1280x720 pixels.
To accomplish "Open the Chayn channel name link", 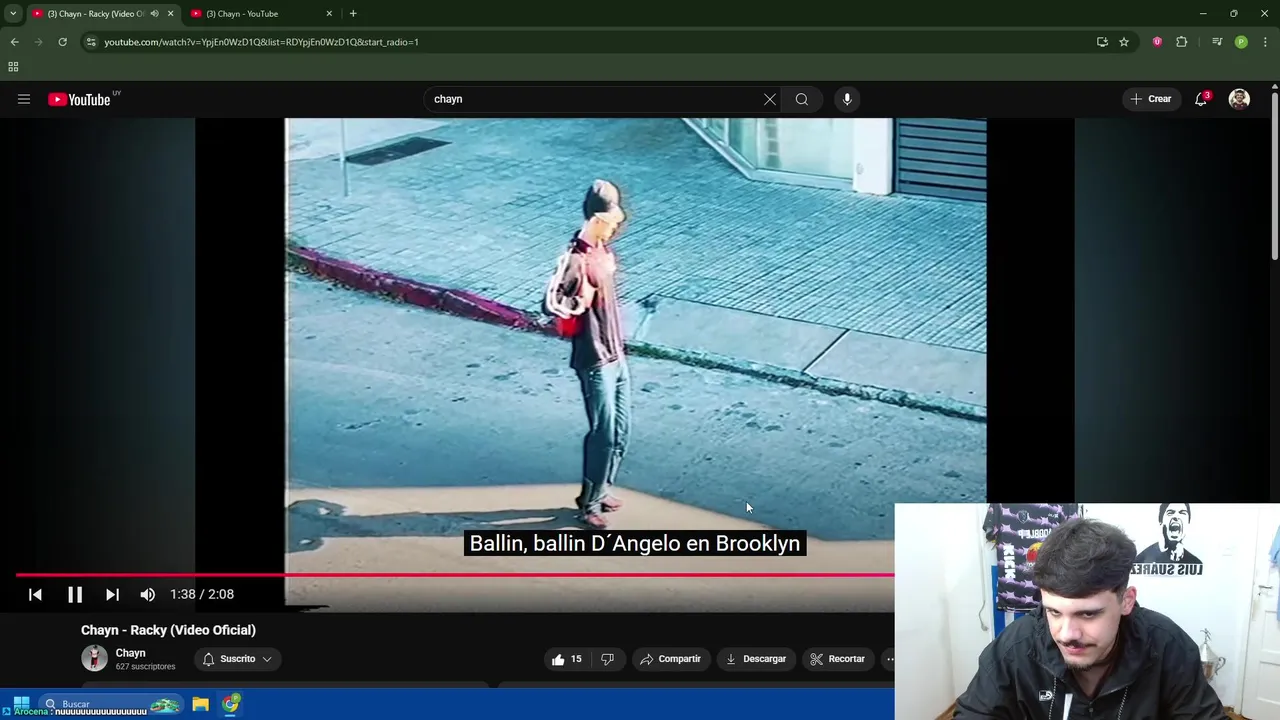I will coord(130,653).
